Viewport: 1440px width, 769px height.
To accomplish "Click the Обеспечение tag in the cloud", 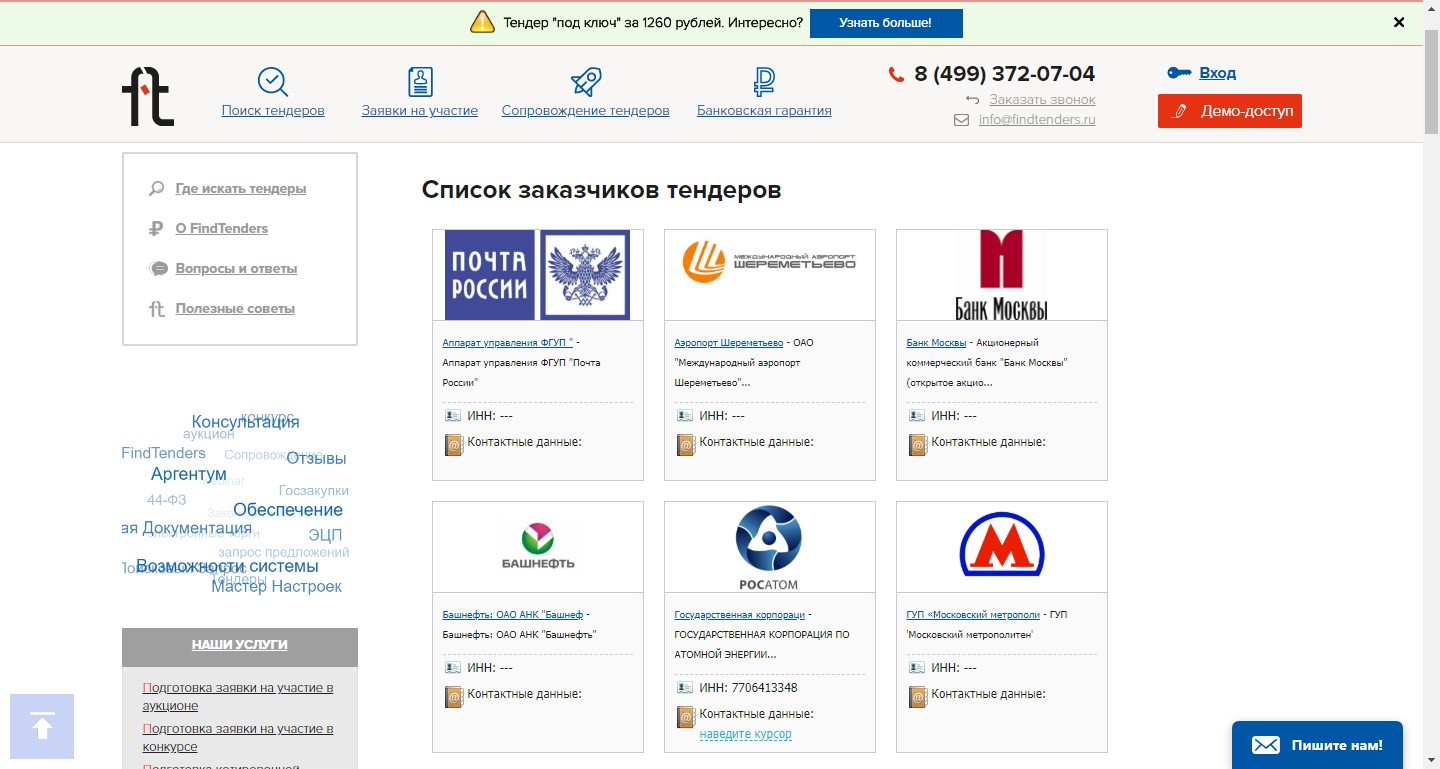I will point(288,510).
